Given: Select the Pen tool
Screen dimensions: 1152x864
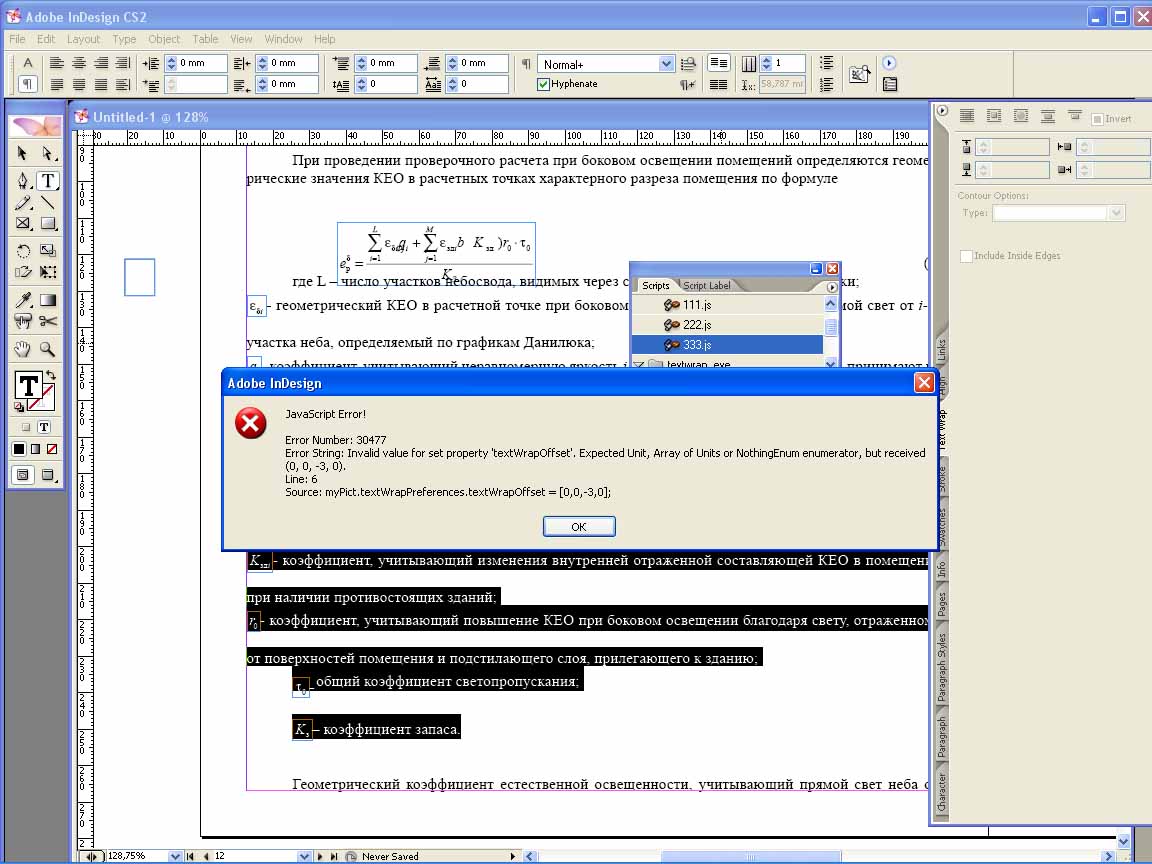Looking at the screenshot, I should coord(23,181).
